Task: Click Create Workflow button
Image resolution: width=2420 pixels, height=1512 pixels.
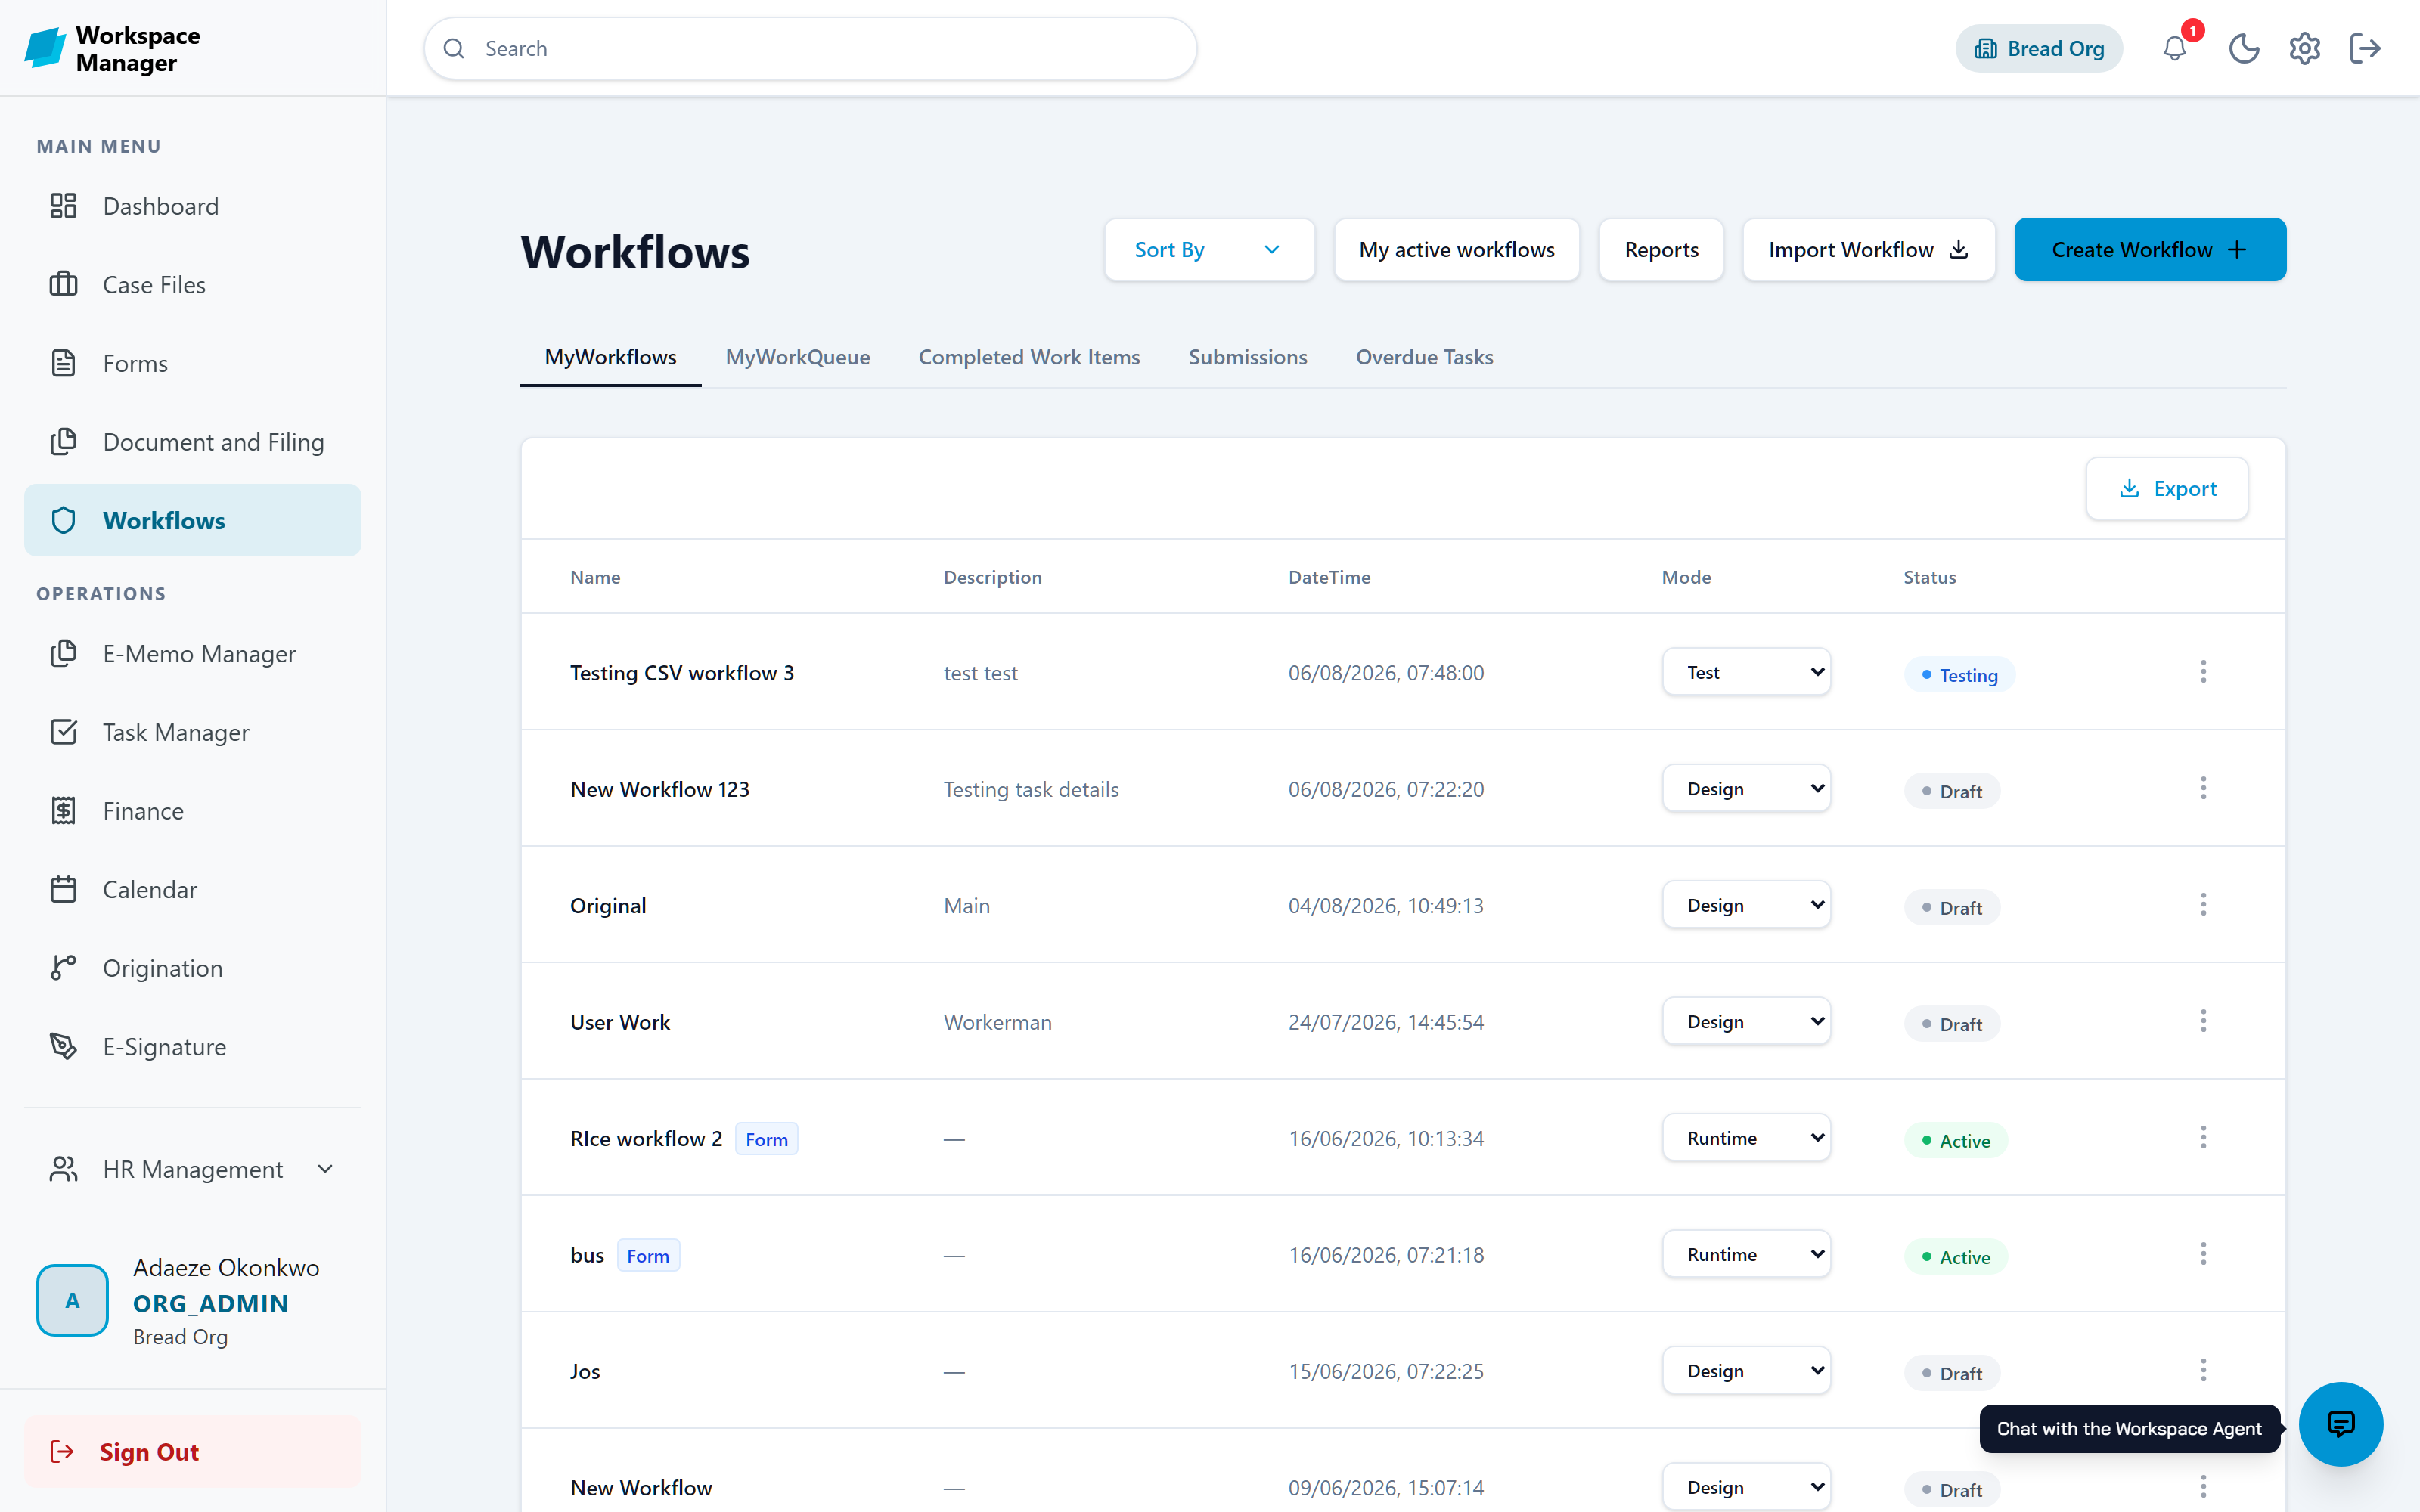Action: pos(2150,250)
